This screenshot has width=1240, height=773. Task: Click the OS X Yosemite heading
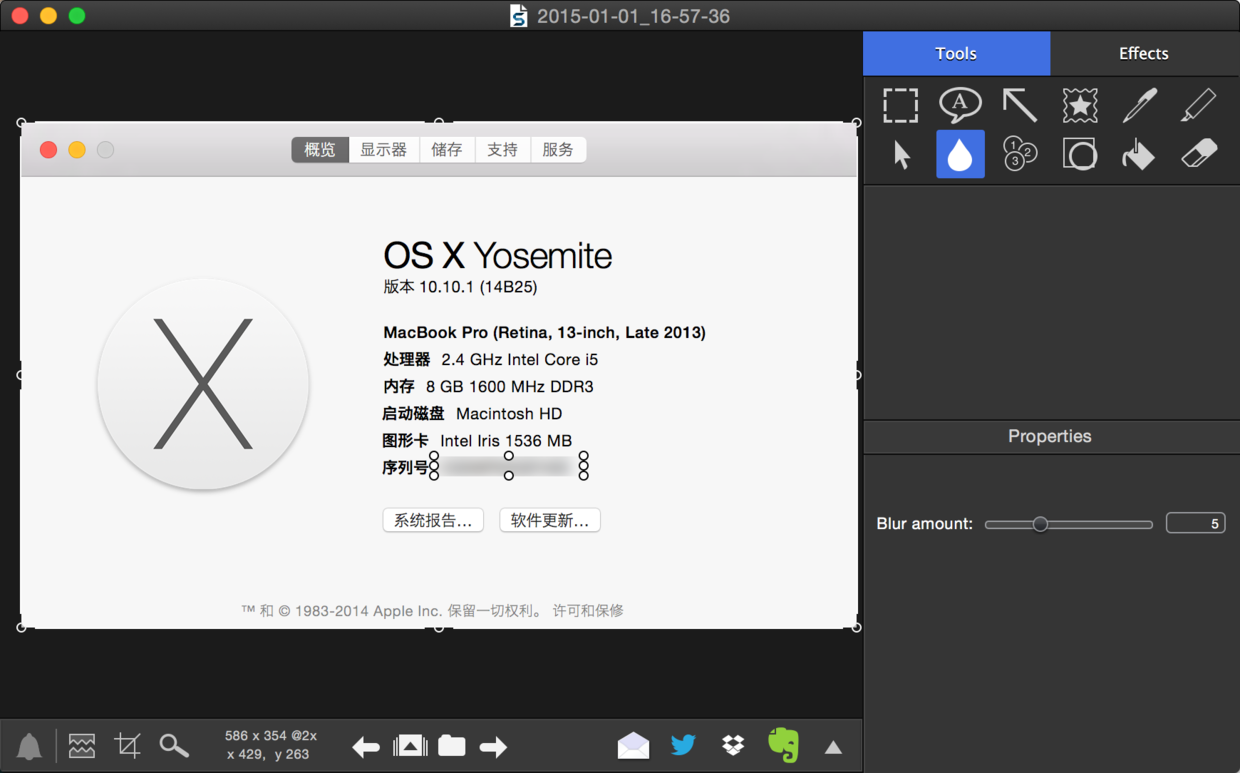click(497, 256)
